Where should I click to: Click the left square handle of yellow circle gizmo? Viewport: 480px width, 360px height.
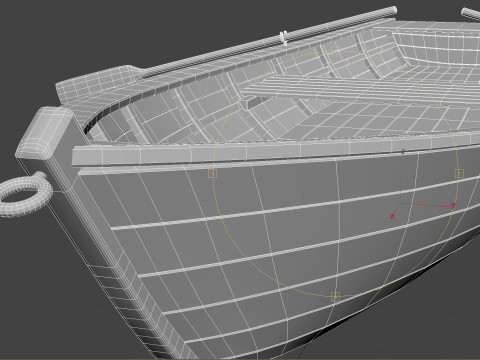[212, 173]
